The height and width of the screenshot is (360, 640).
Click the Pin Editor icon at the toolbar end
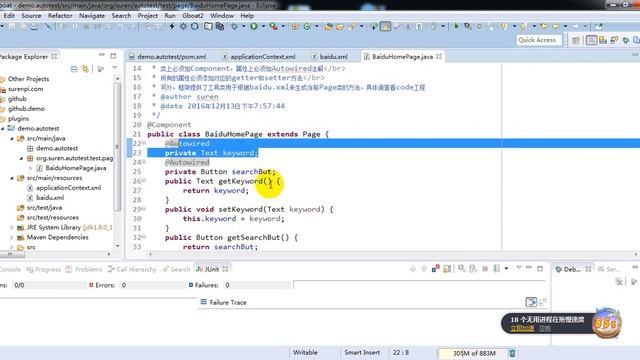[598, 27]
